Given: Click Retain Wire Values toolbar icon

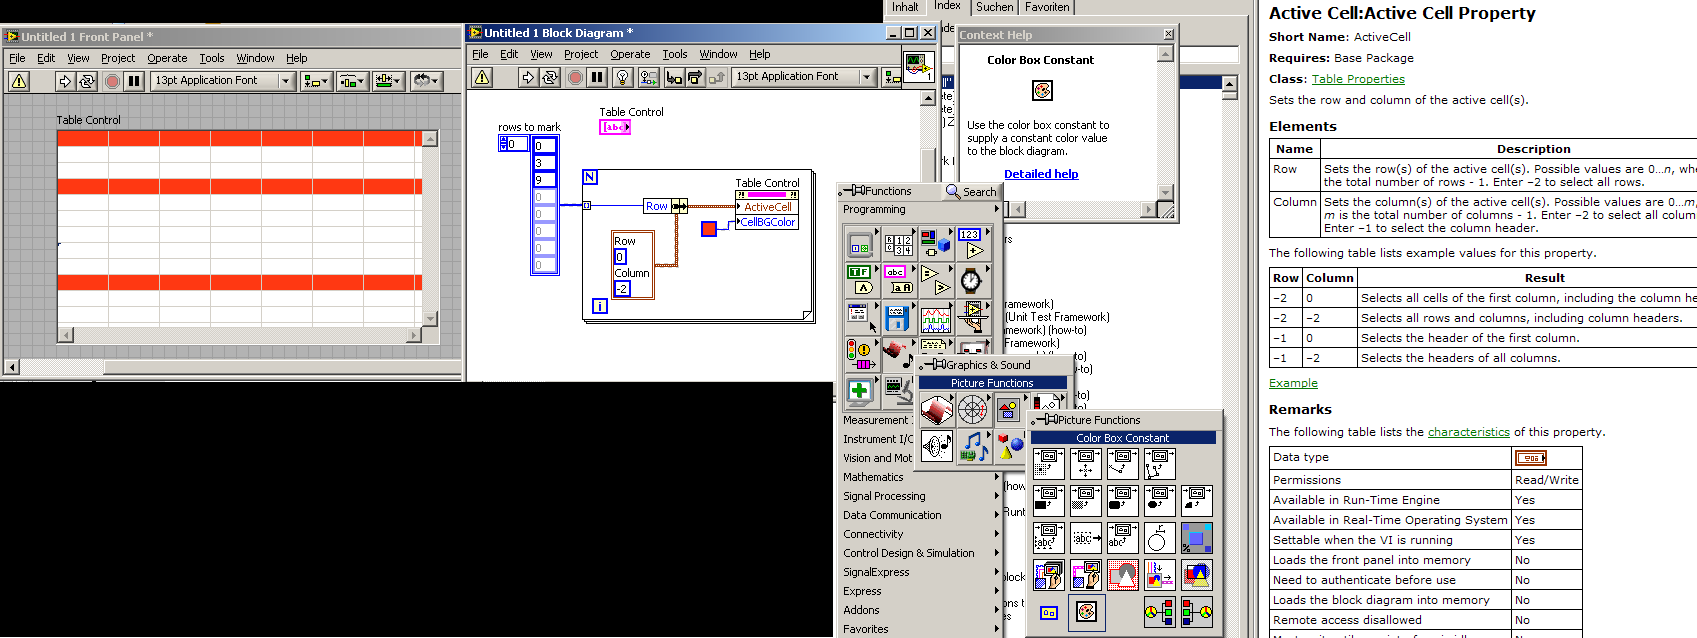Looking at the screenshot, I should 648,77.
